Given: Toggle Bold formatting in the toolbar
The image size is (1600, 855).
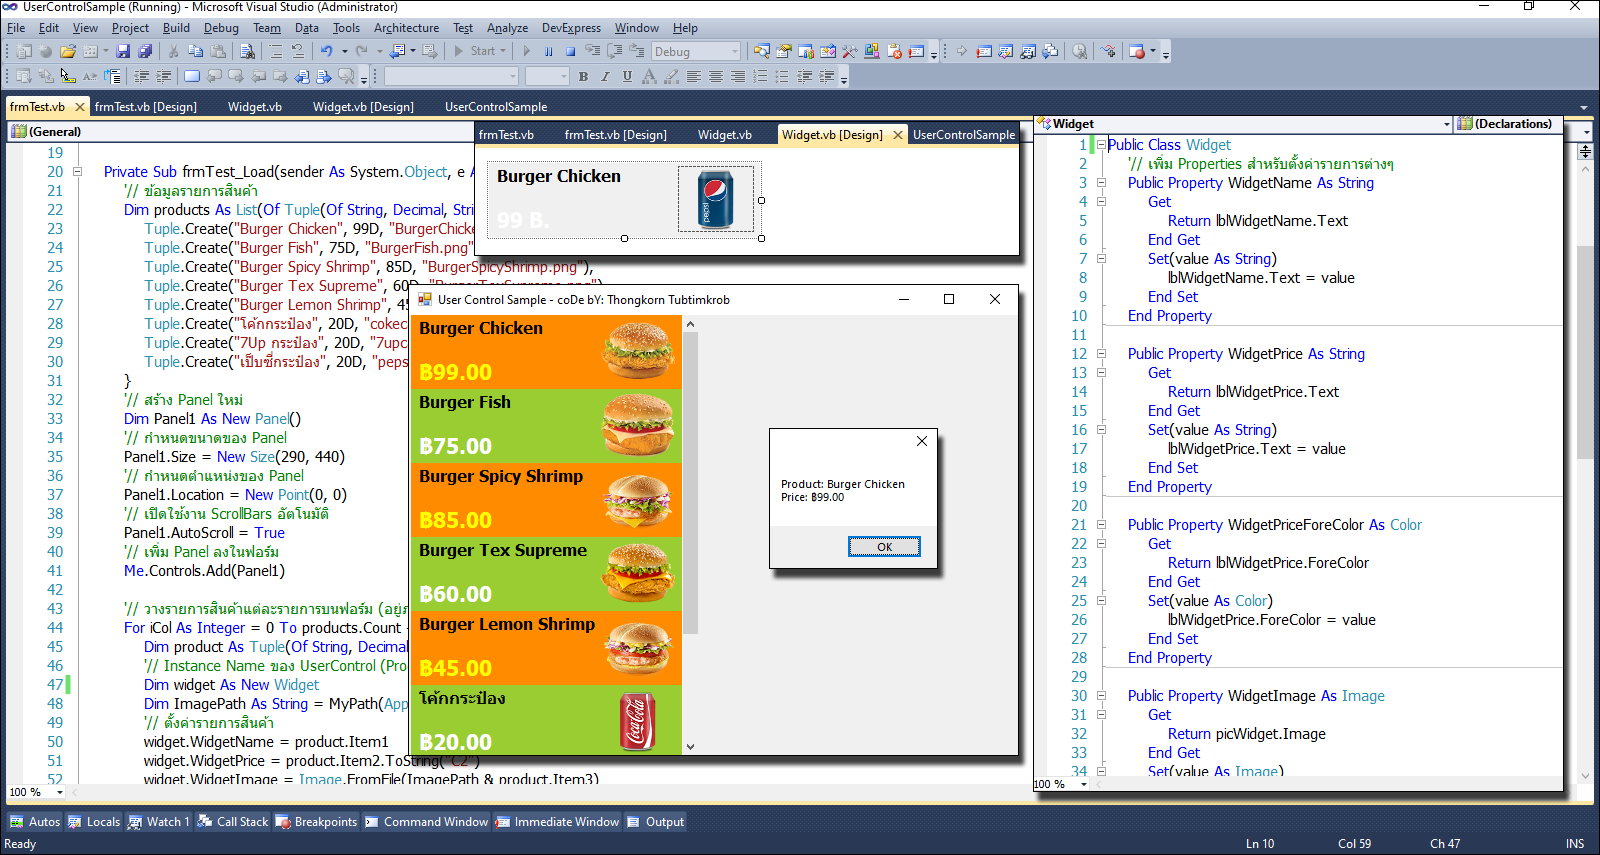Looking at the screenshot, I should pos(583,77).
